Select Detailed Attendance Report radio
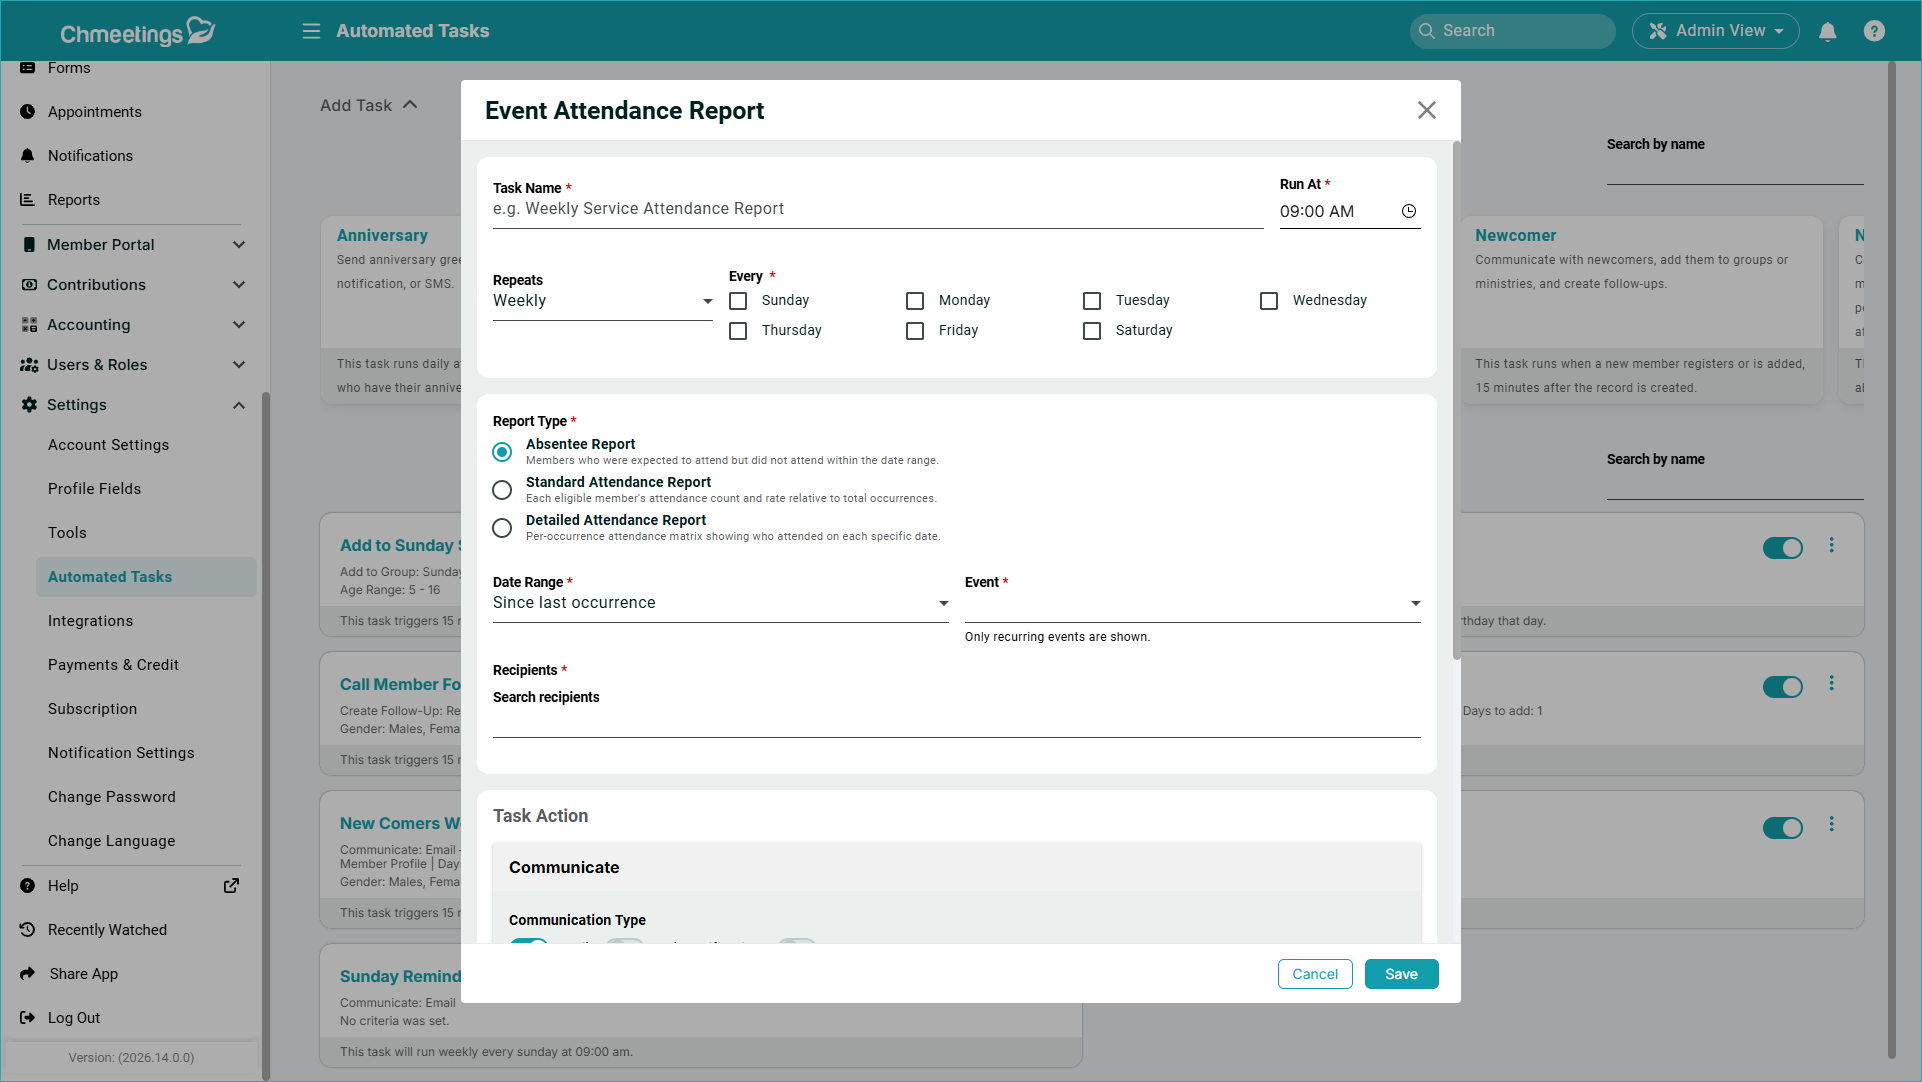The height and width of the screenshot is (1082, 1922). coord(502,528)
